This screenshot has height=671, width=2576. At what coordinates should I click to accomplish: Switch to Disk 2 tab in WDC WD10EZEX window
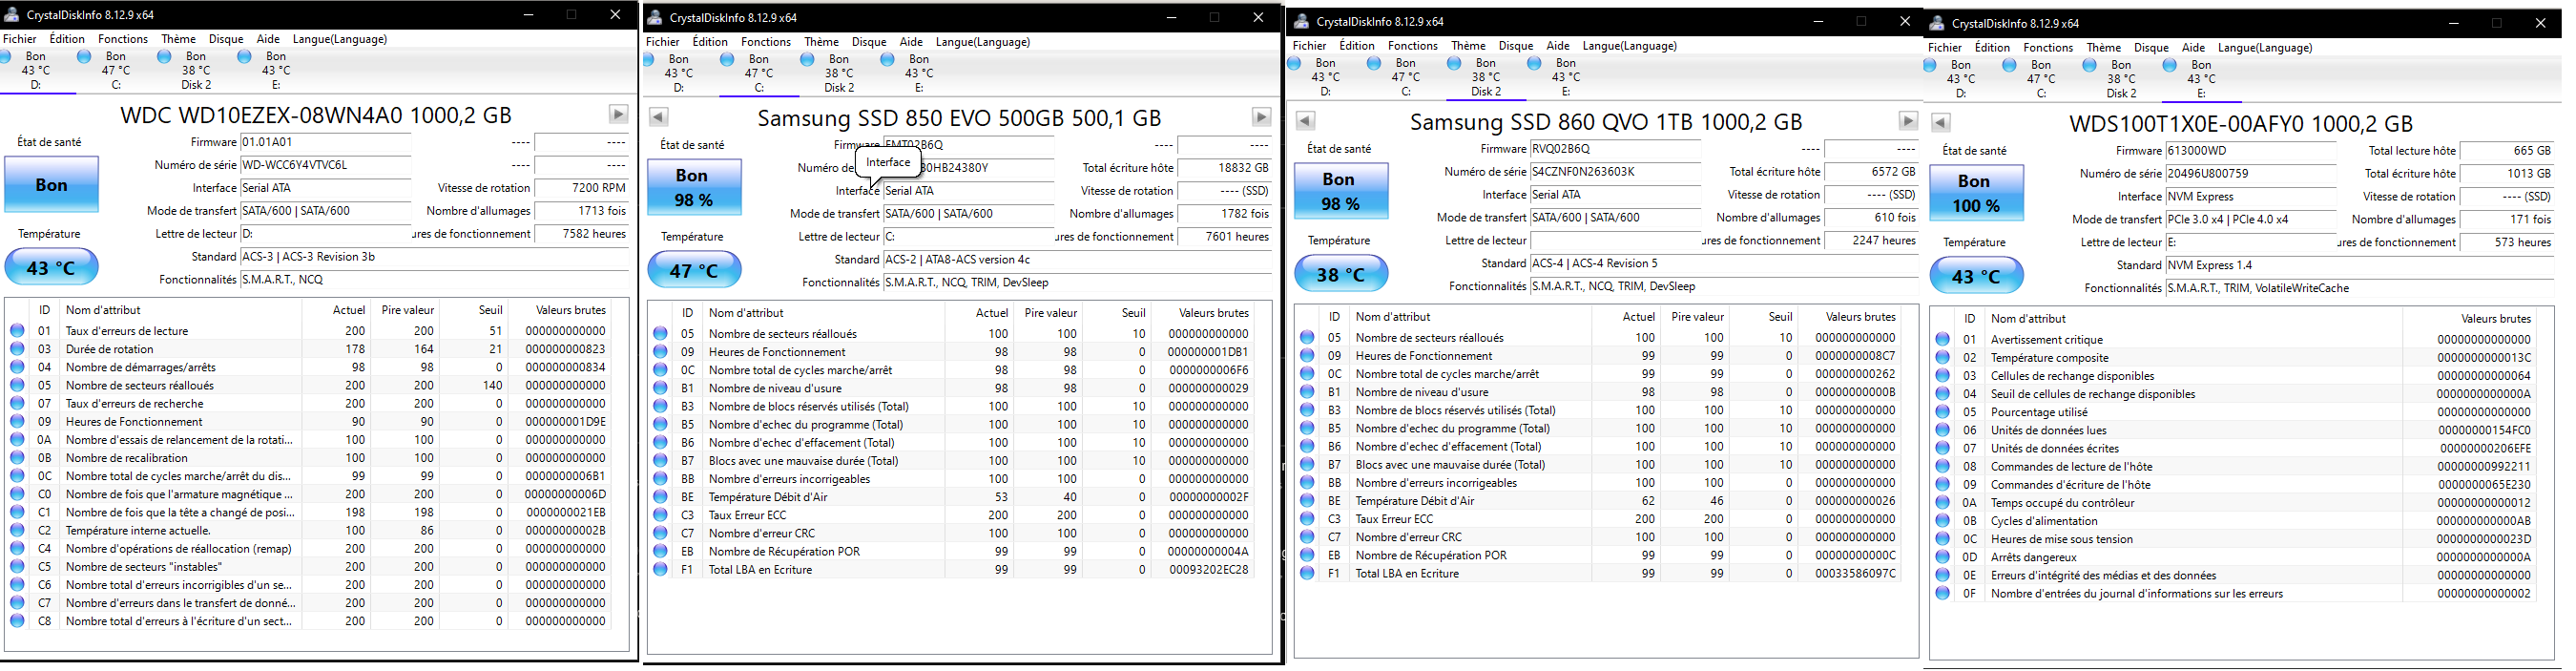point(196,71)
